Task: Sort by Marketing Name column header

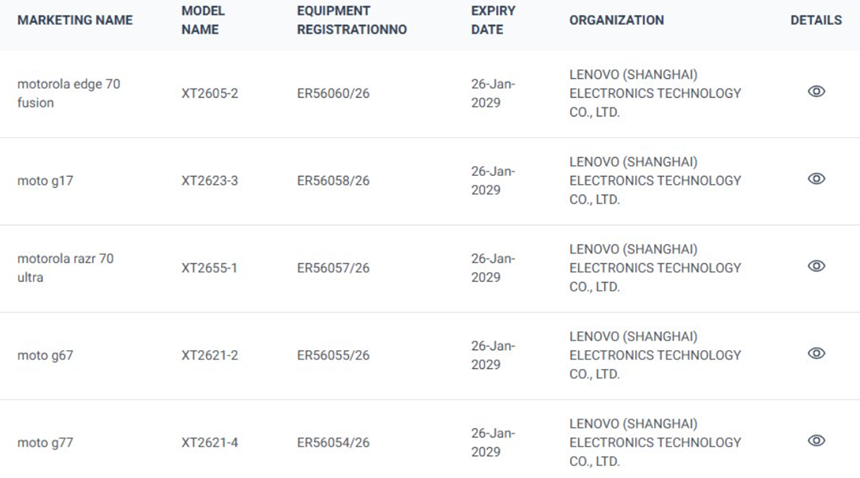Action: pos(75,20)
